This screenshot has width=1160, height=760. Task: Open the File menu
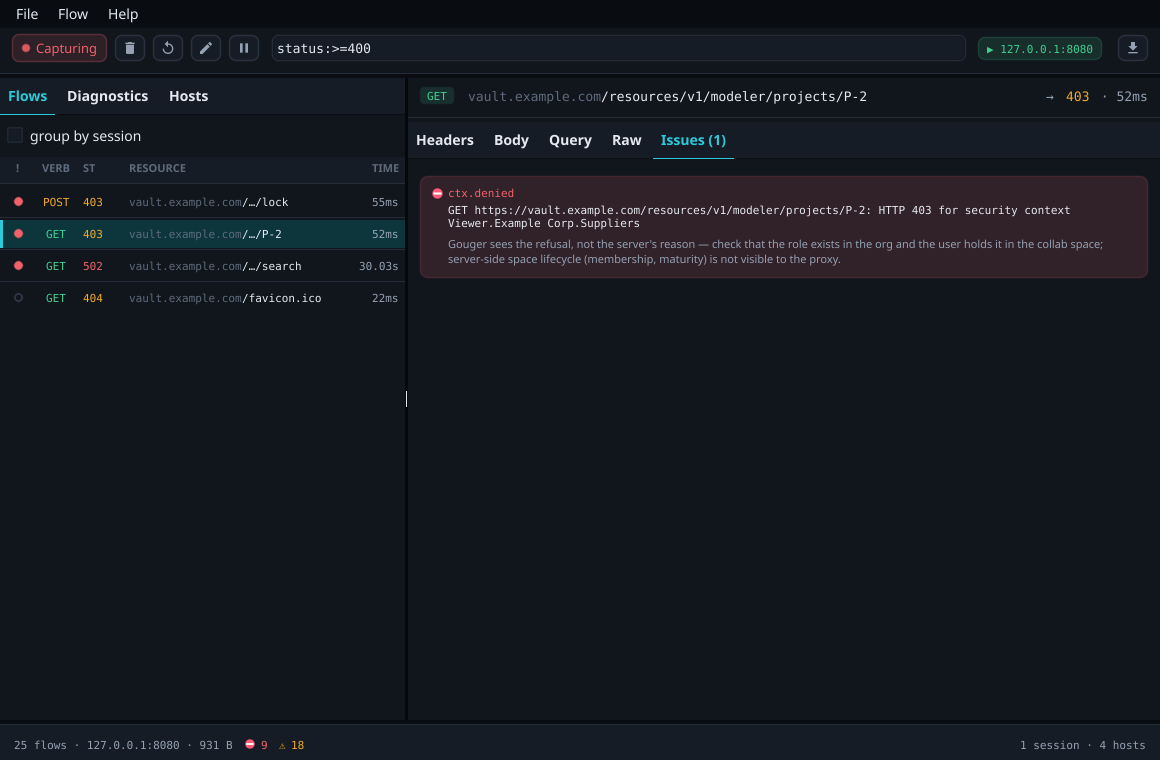pyautogui.click(x=27, y=14)
